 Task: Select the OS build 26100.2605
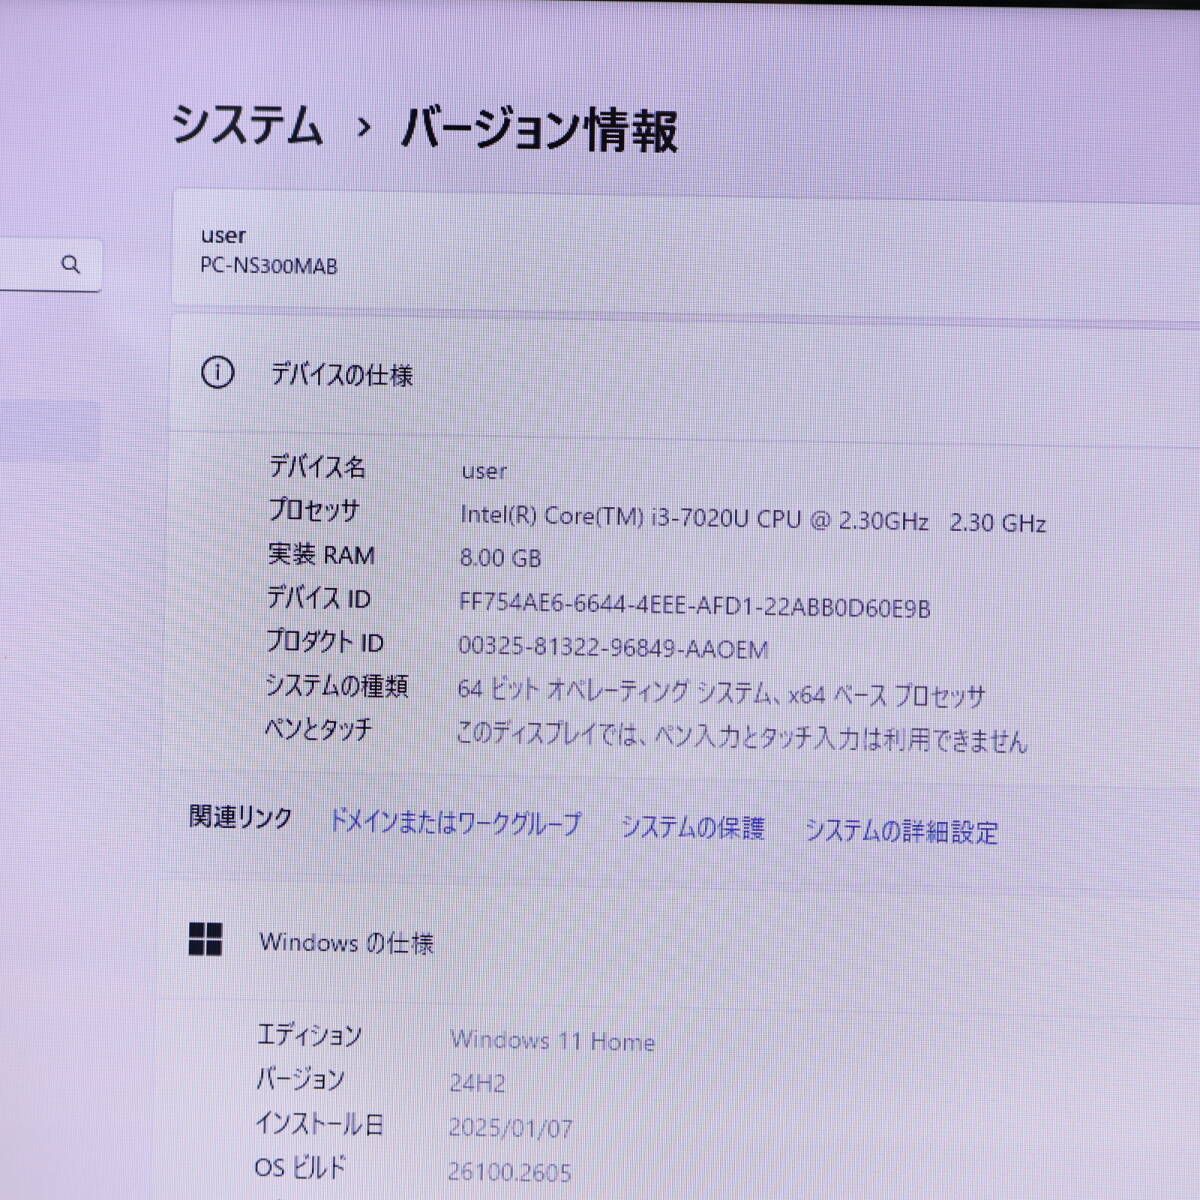coord(509,1171)
